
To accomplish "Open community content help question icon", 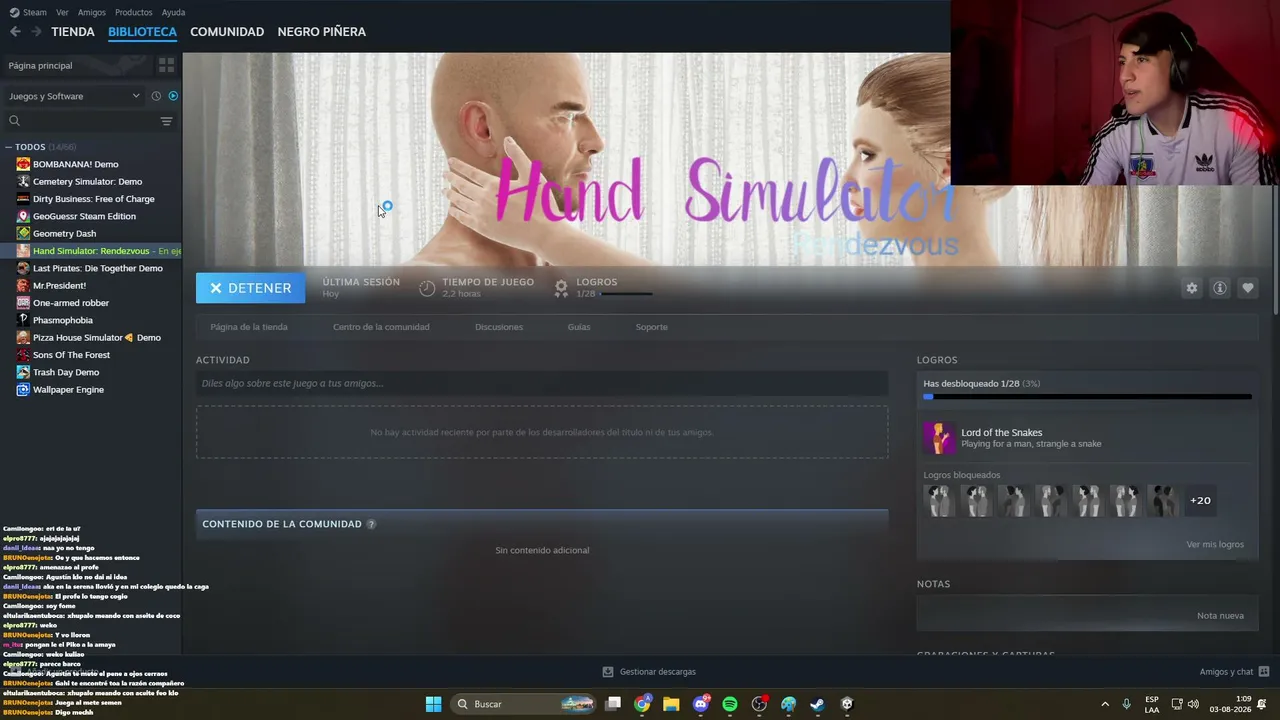I will (371, 524).
